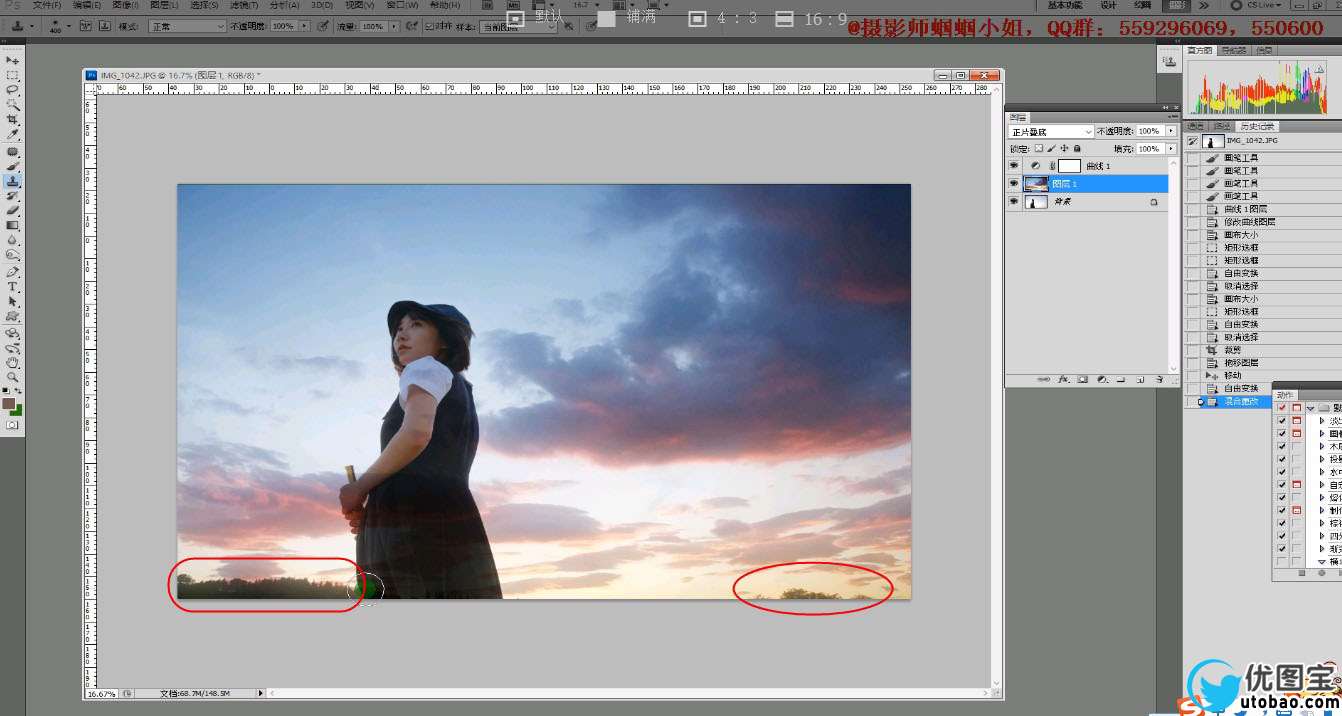The image size is (1342, 716).
Task: Click the 基本功能 workspace button
Action: [x=1064, y=5]
